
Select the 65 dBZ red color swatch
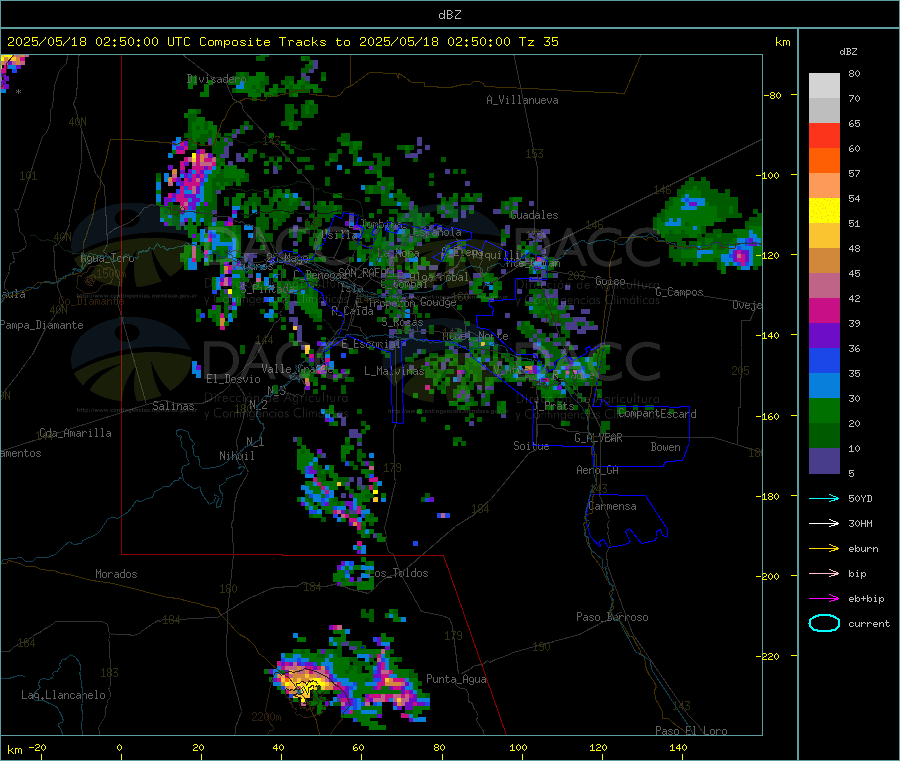(824, 135)
